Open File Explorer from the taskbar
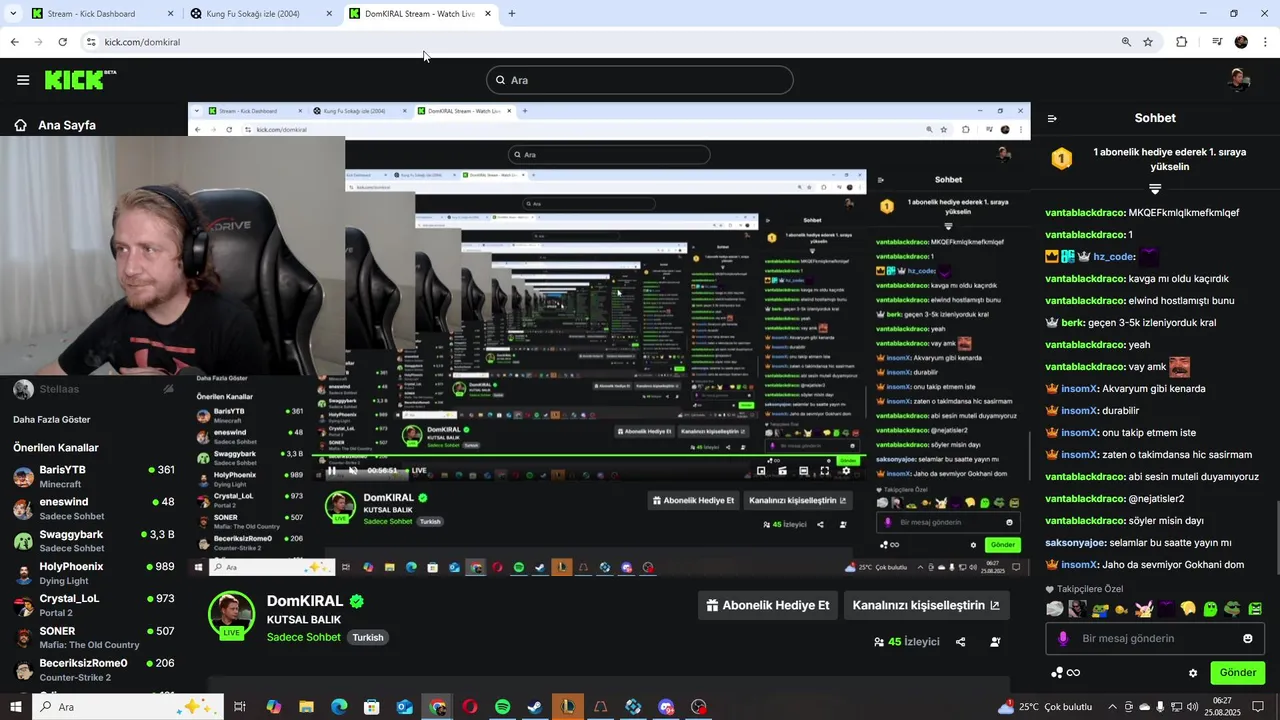 (x=306, y=707)
